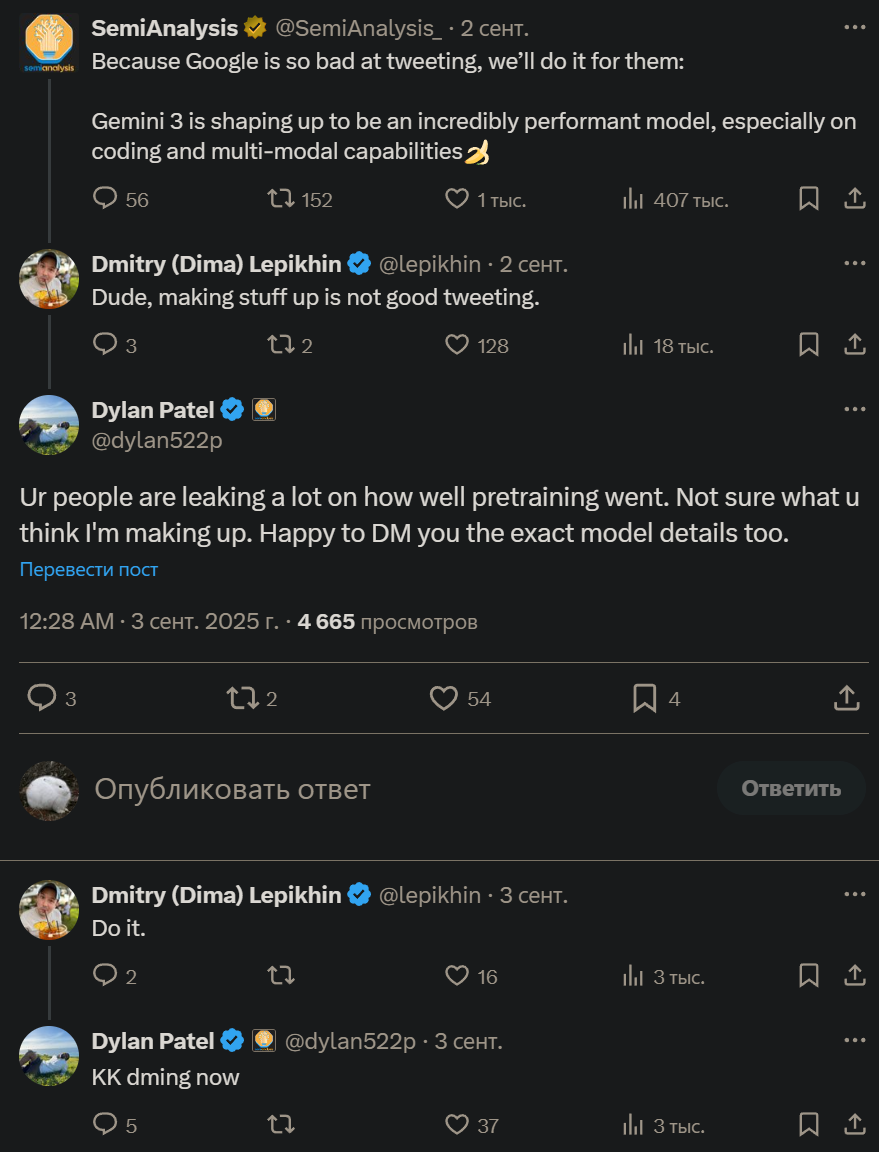The height and width of the screenshot is (1152, 879).
Task: Type in 'Опубликовать ответ' reply field
Action: coord(400,789)
